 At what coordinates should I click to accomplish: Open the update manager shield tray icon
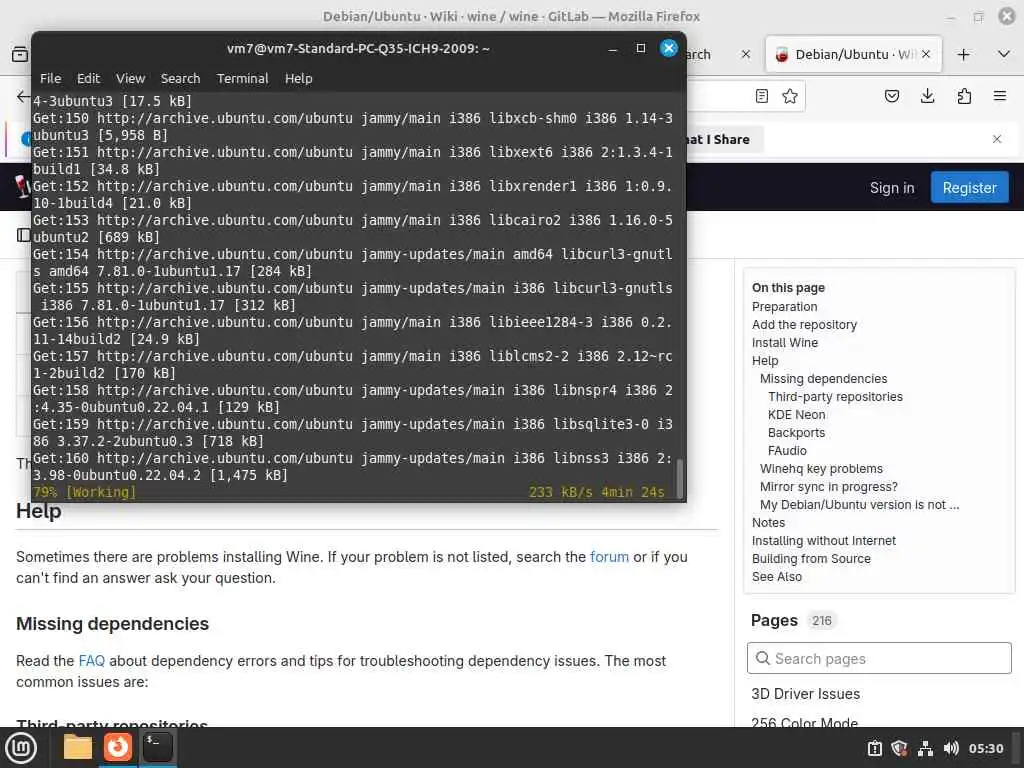click(899, 748)
